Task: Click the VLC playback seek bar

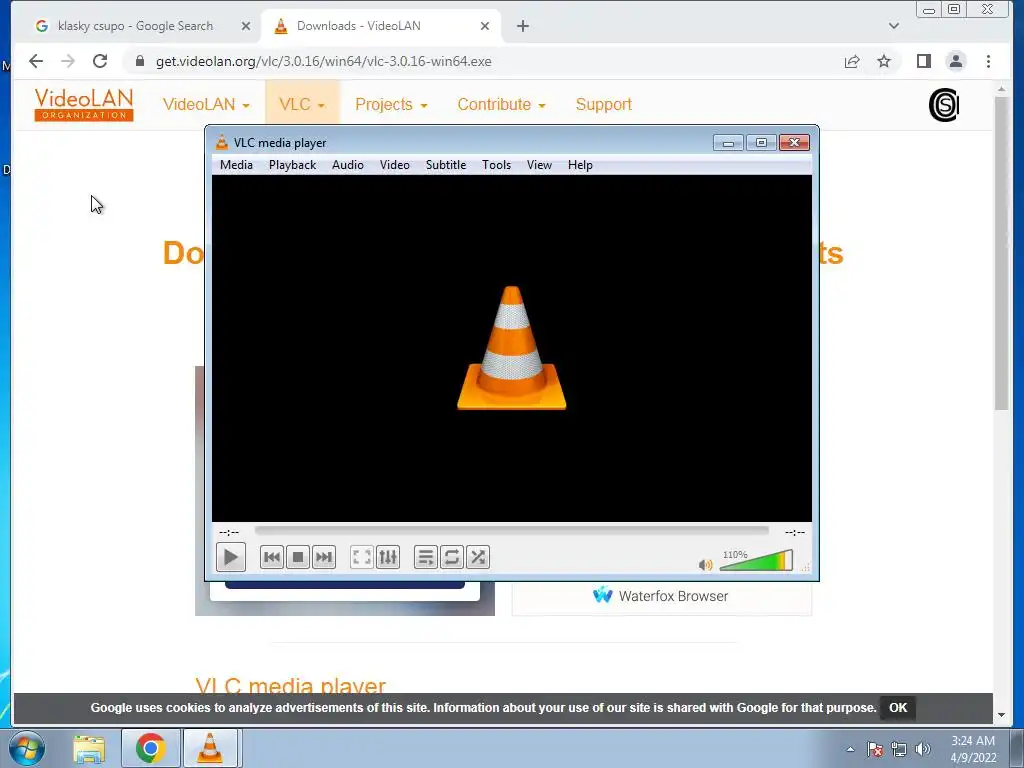Action: [511, 531]
